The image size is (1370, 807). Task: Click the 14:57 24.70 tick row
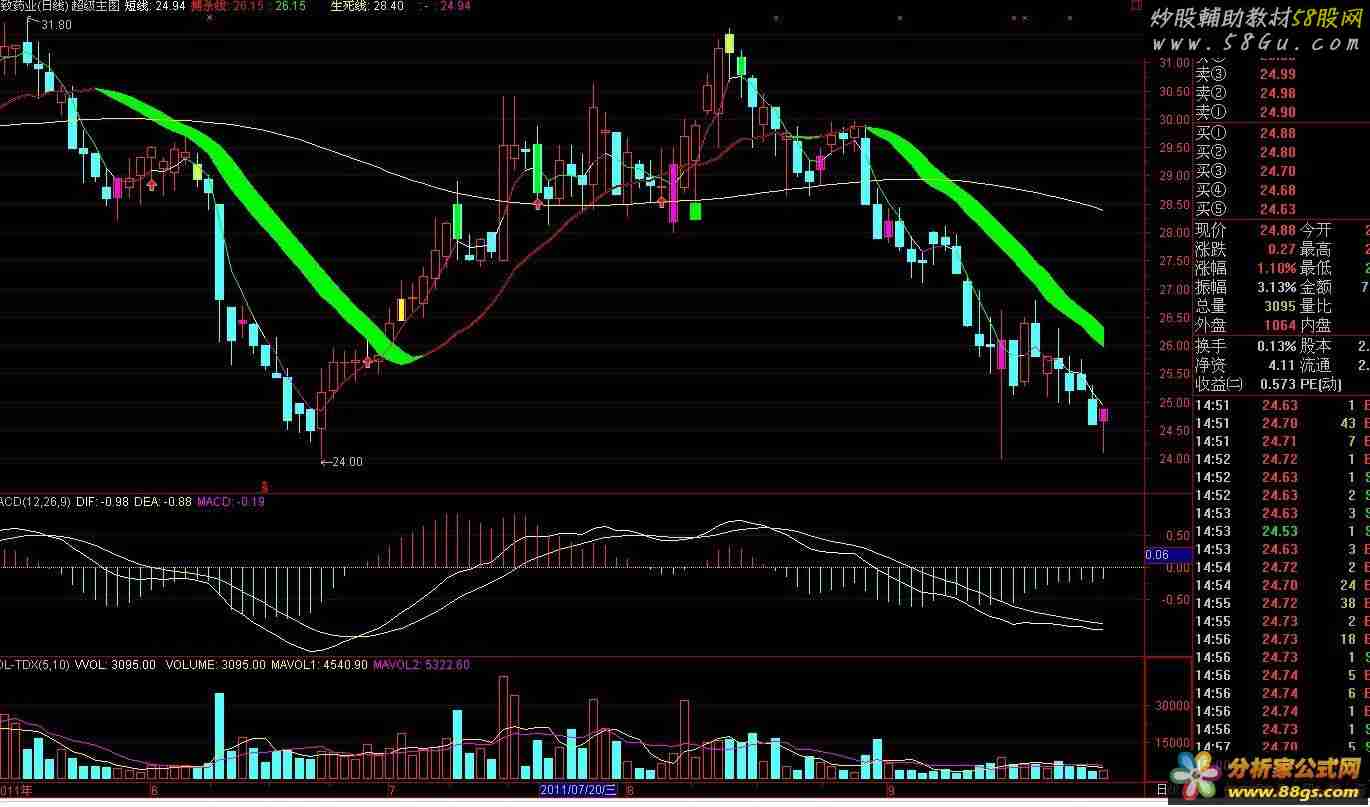point(1283,747)
